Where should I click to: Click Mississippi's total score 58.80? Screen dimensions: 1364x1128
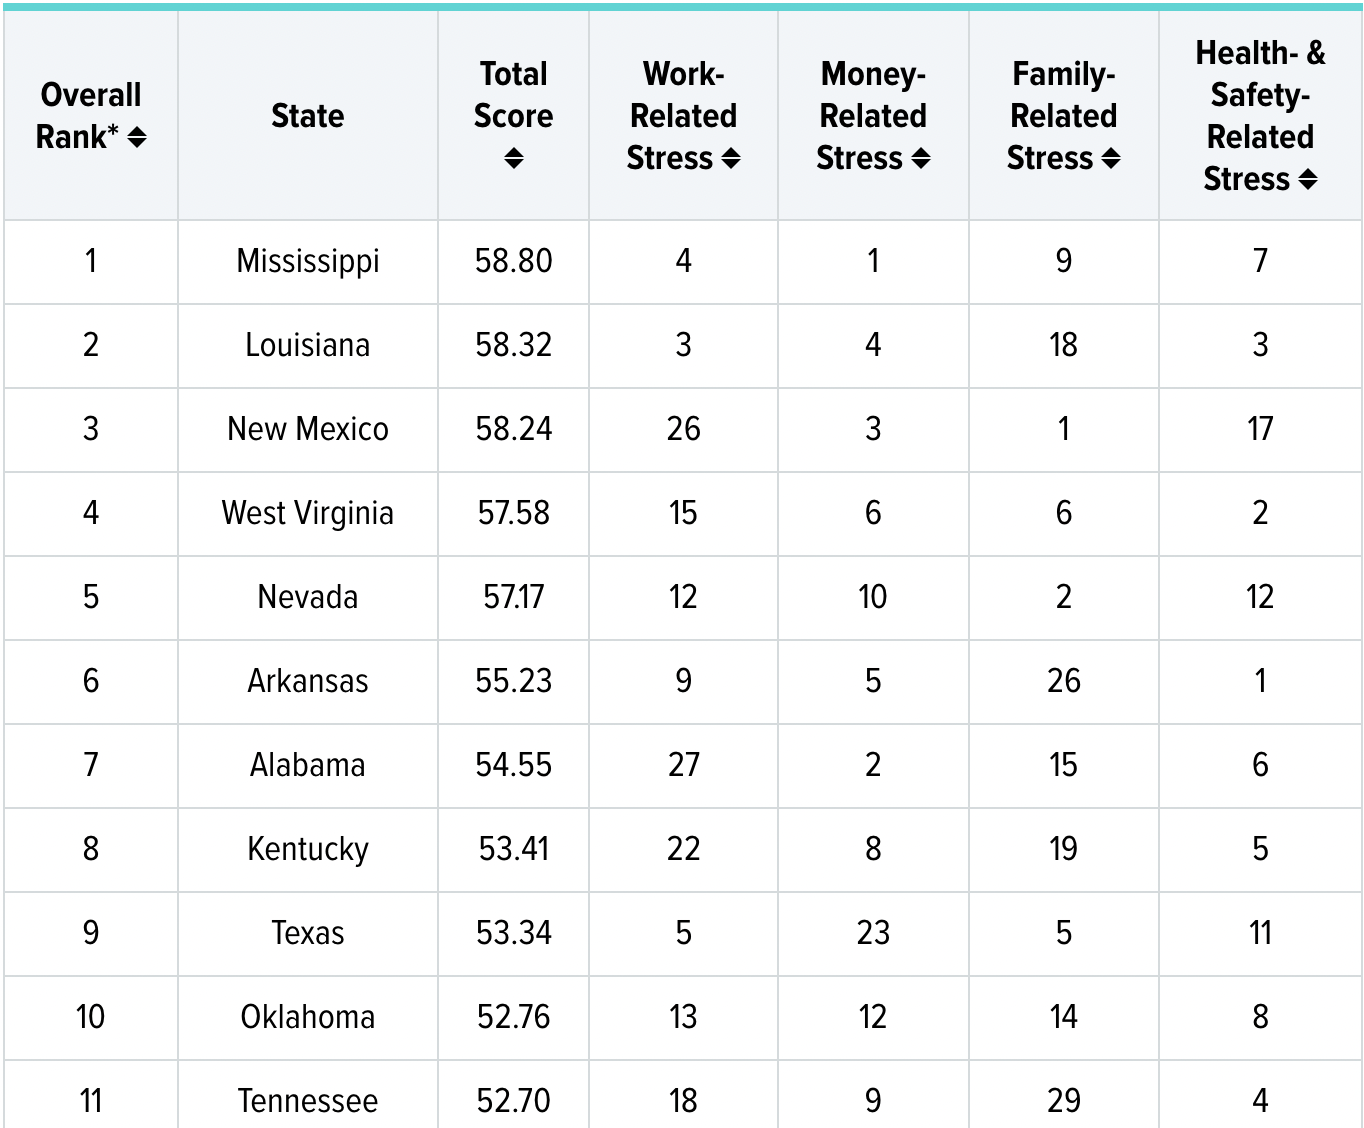point(513,261)
